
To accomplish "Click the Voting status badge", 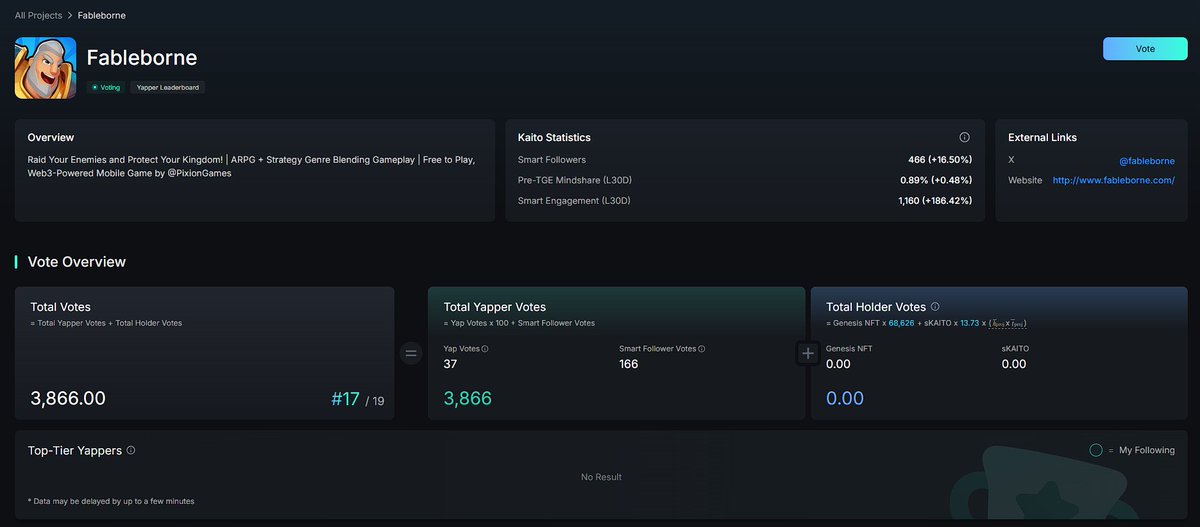I will point(106,88).
